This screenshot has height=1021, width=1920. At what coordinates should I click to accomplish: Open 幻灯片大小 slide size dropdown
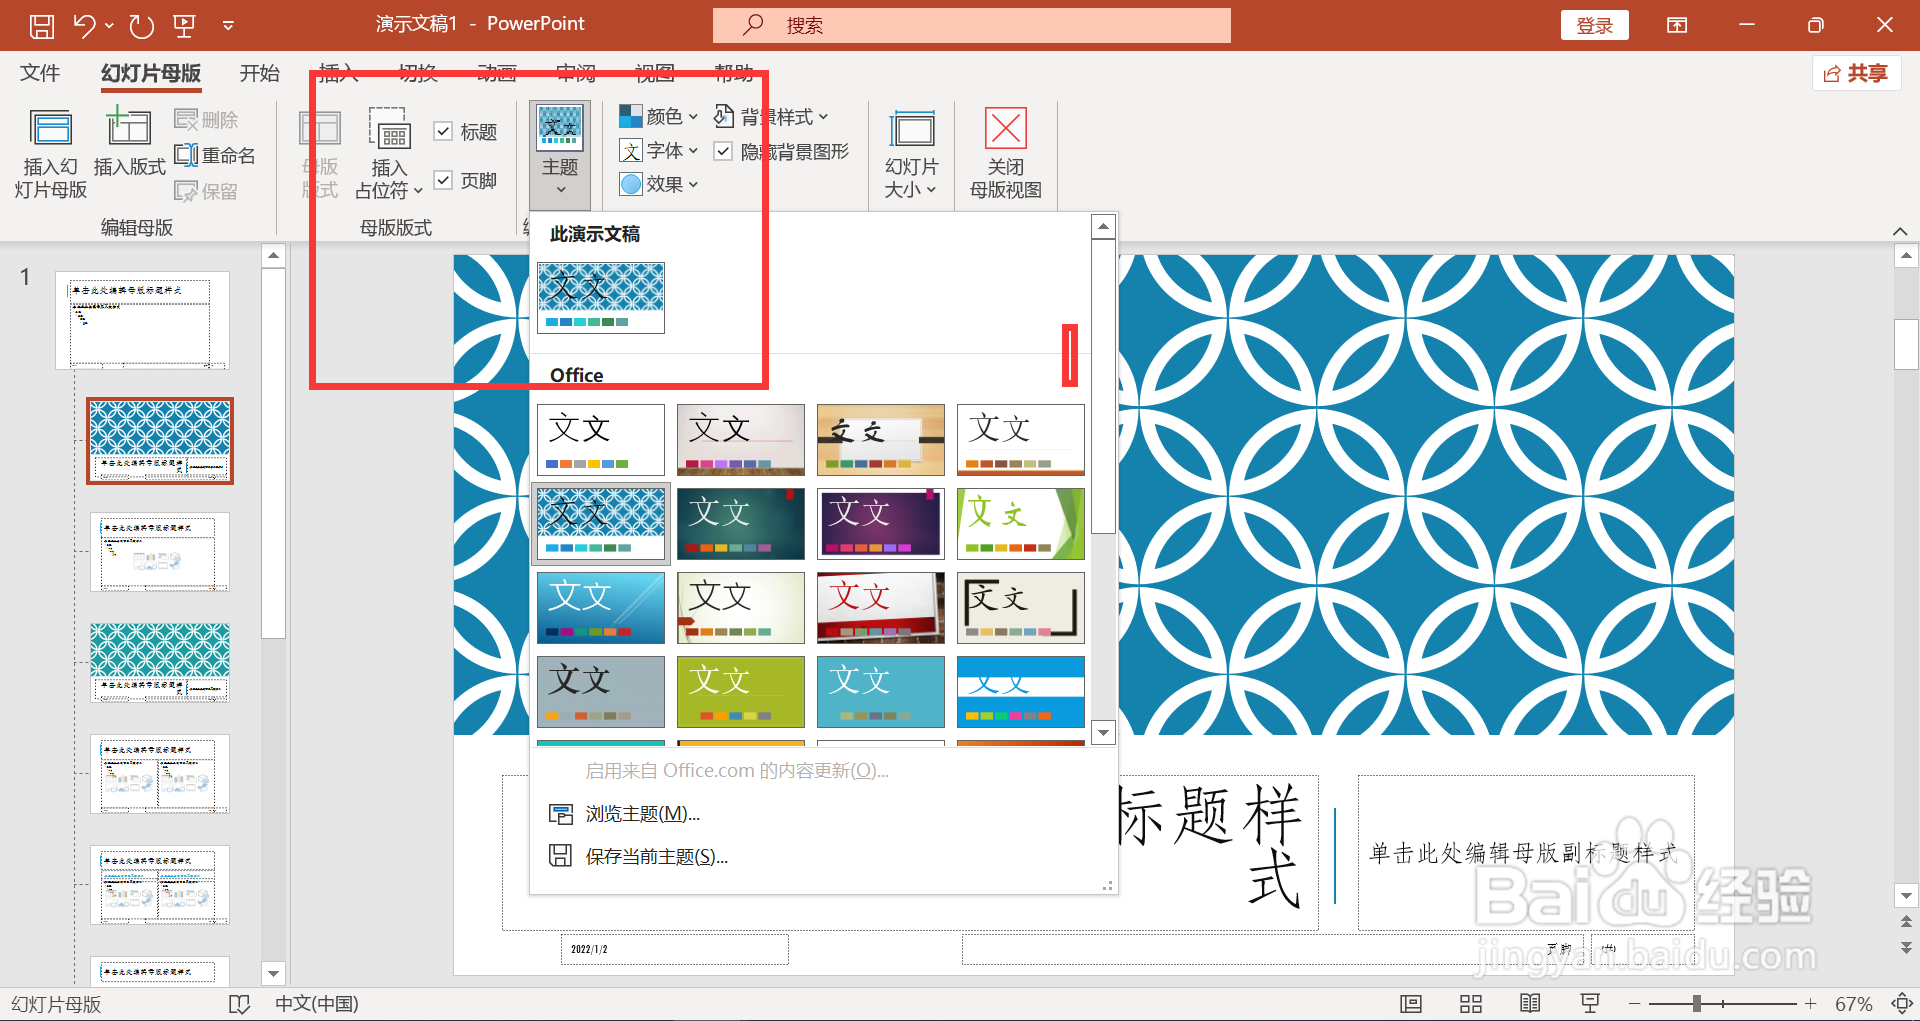tap(911, 154)
